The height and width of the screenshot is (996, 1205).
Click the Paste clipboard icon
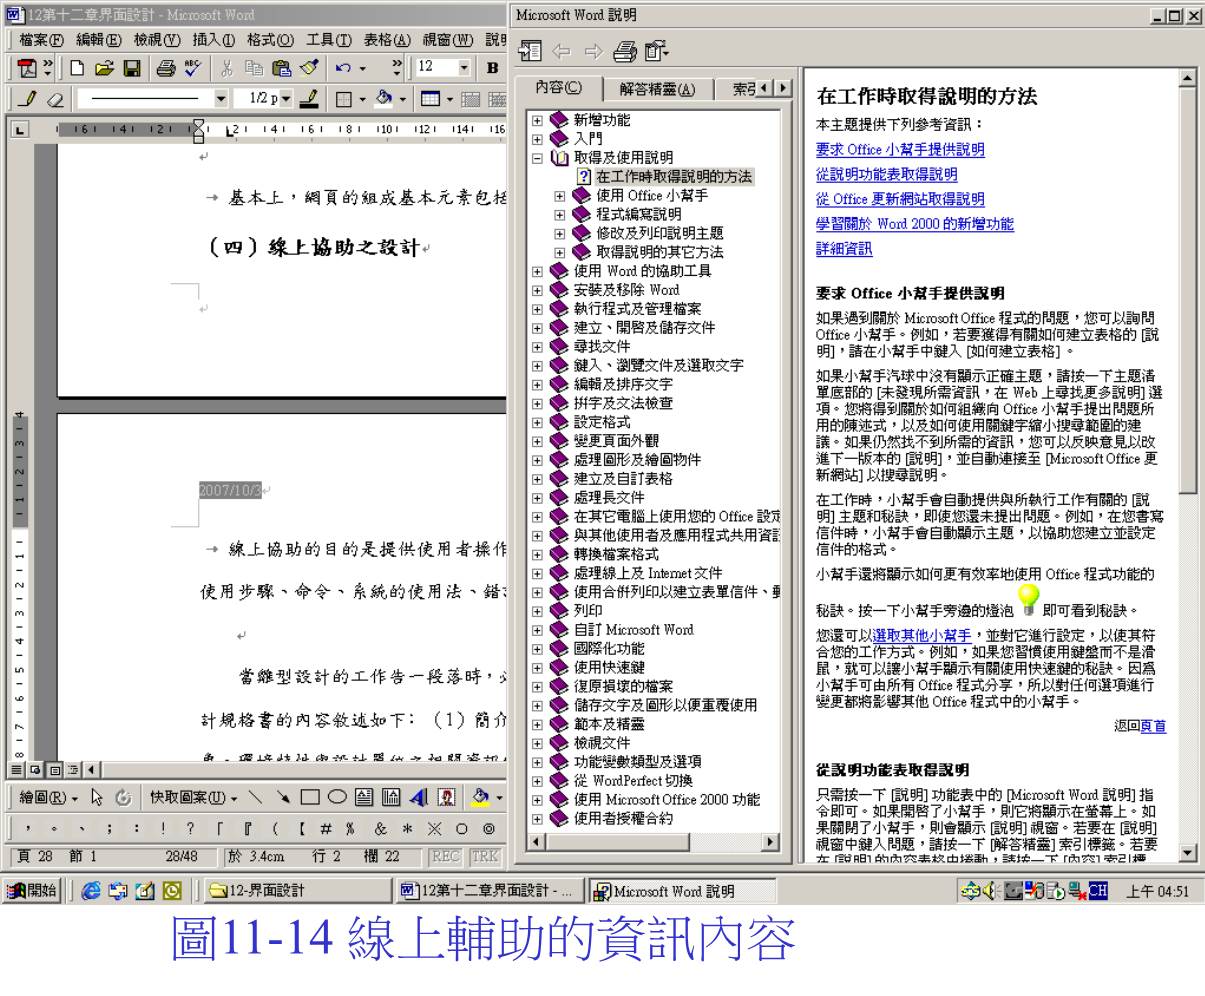pyautogui.click(x=283, y=68)
